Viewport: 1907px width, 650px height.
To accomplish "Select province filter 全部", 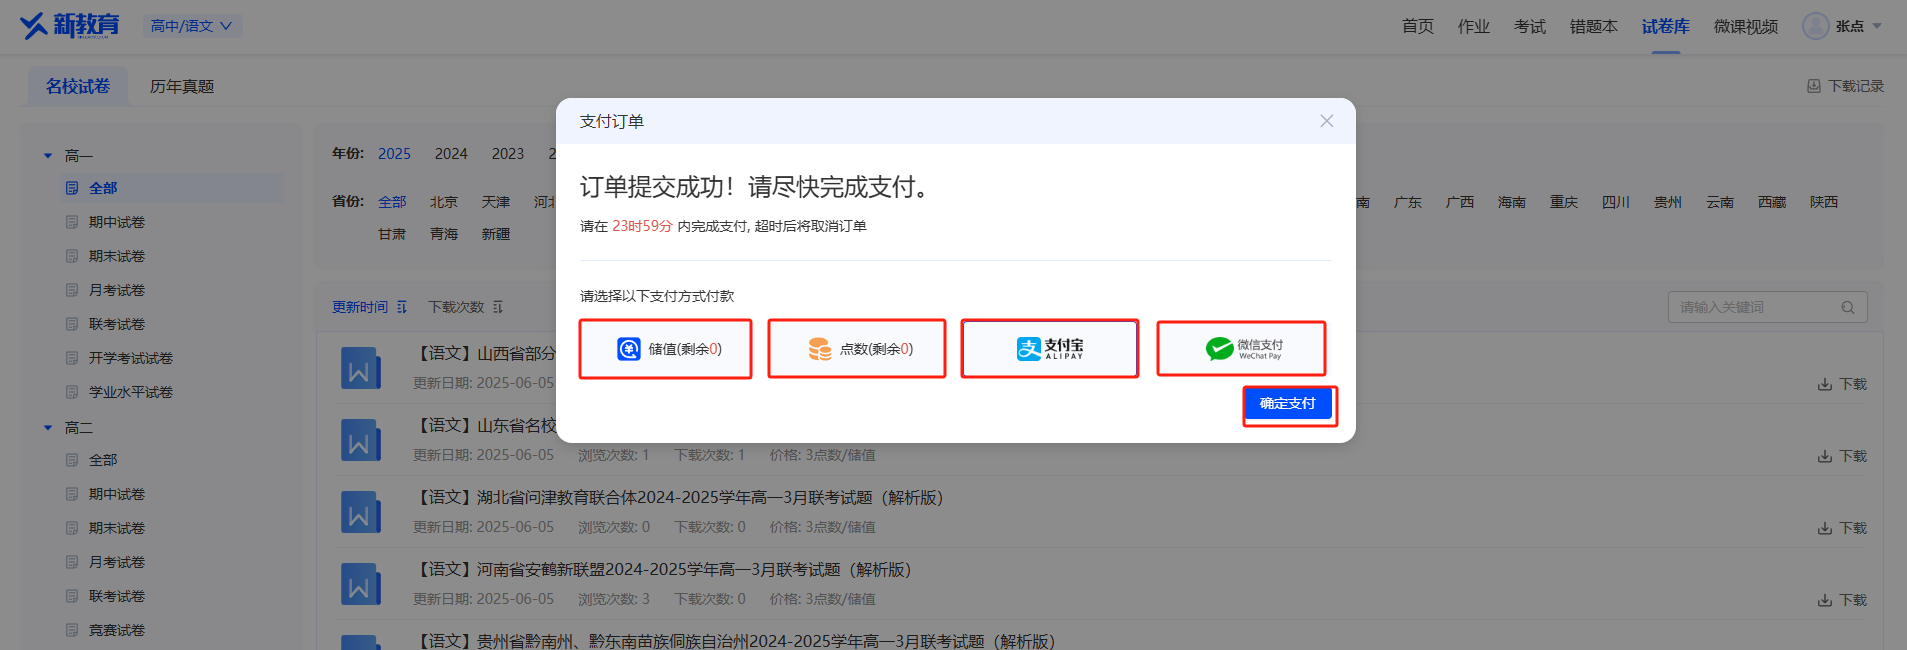I will [x=392, y=202].
